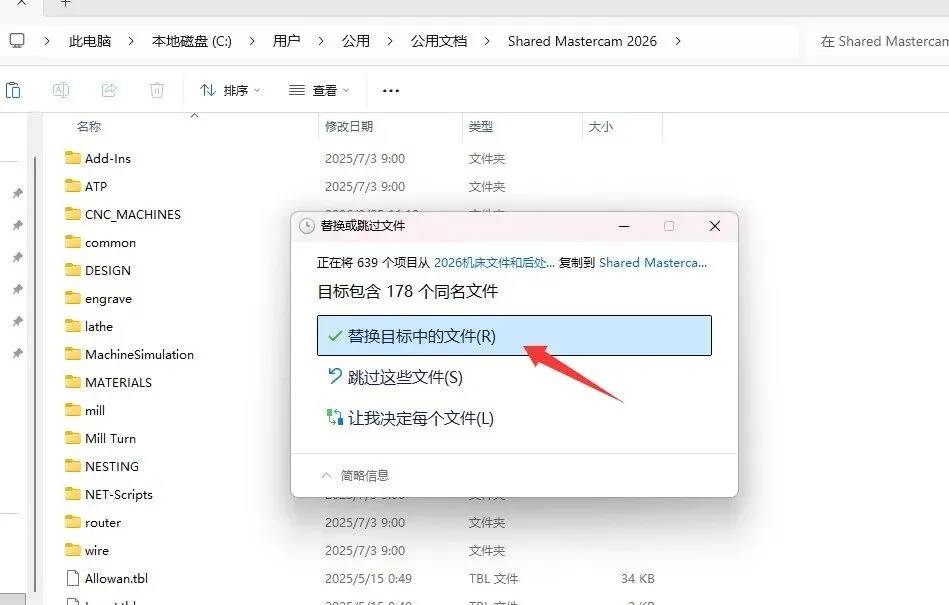Expand chevron after 本地磁盘 (C:)
Screen dimensions: 949x605
tap(252, 41)
